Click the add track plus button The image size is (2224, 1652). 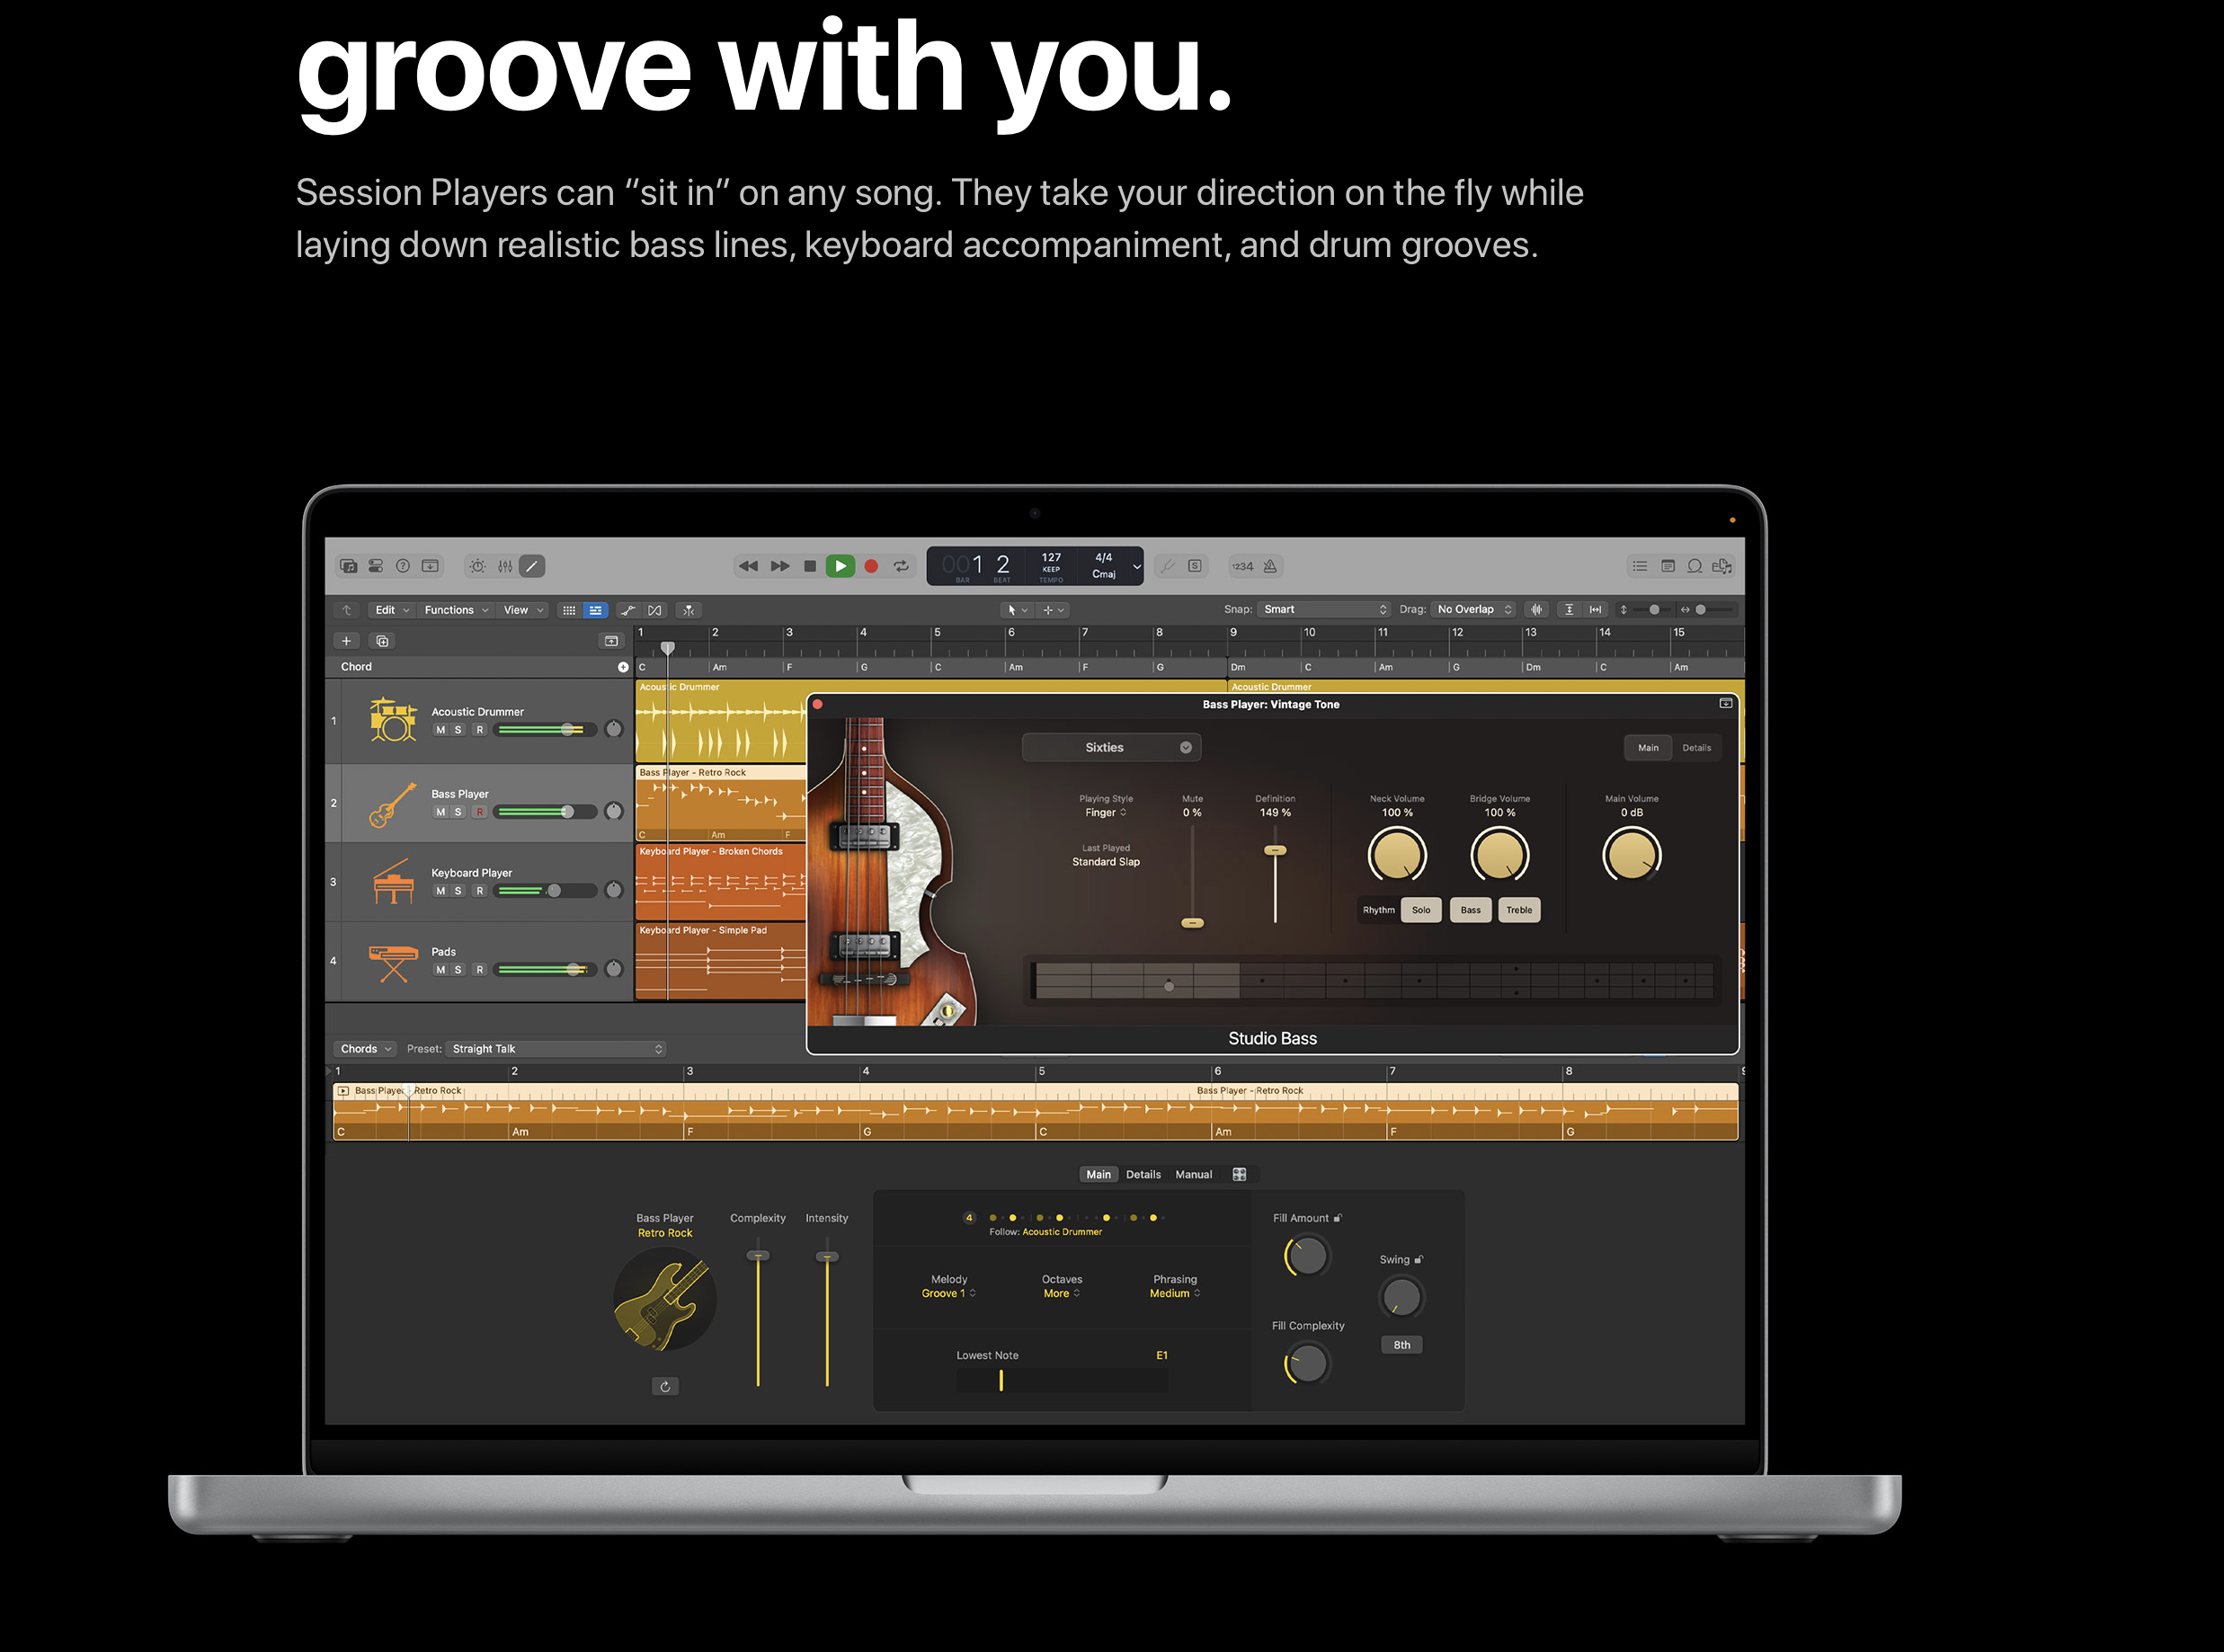[x=346, y=641]
